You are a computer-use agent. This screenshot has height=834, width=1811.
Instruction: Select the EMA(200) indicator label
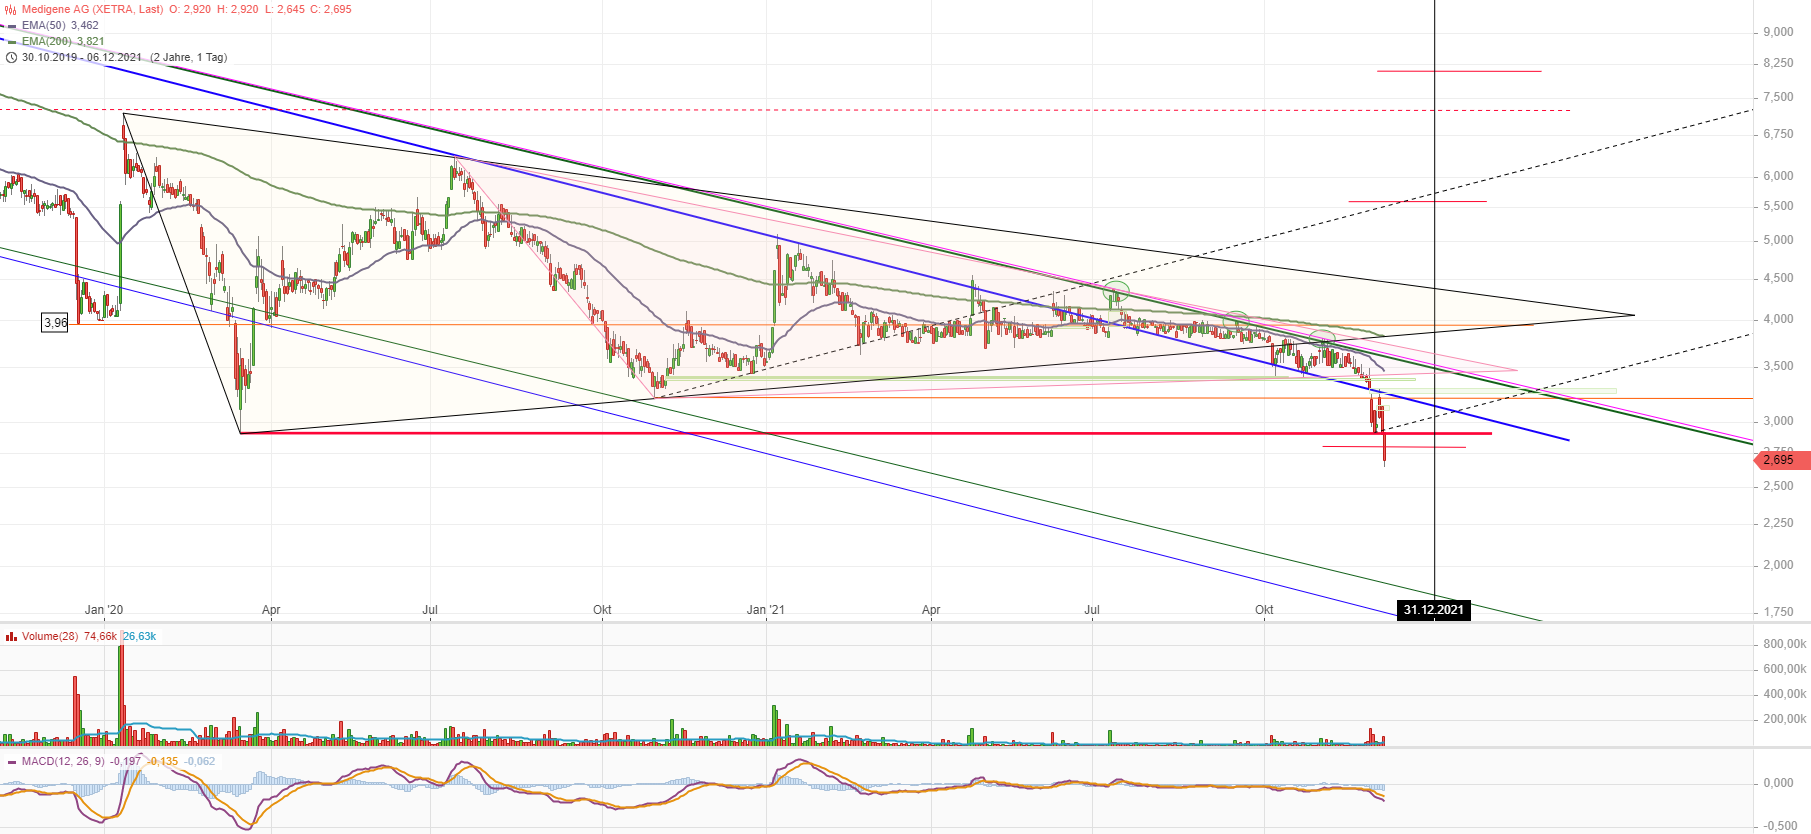click(x=46, y=41)
